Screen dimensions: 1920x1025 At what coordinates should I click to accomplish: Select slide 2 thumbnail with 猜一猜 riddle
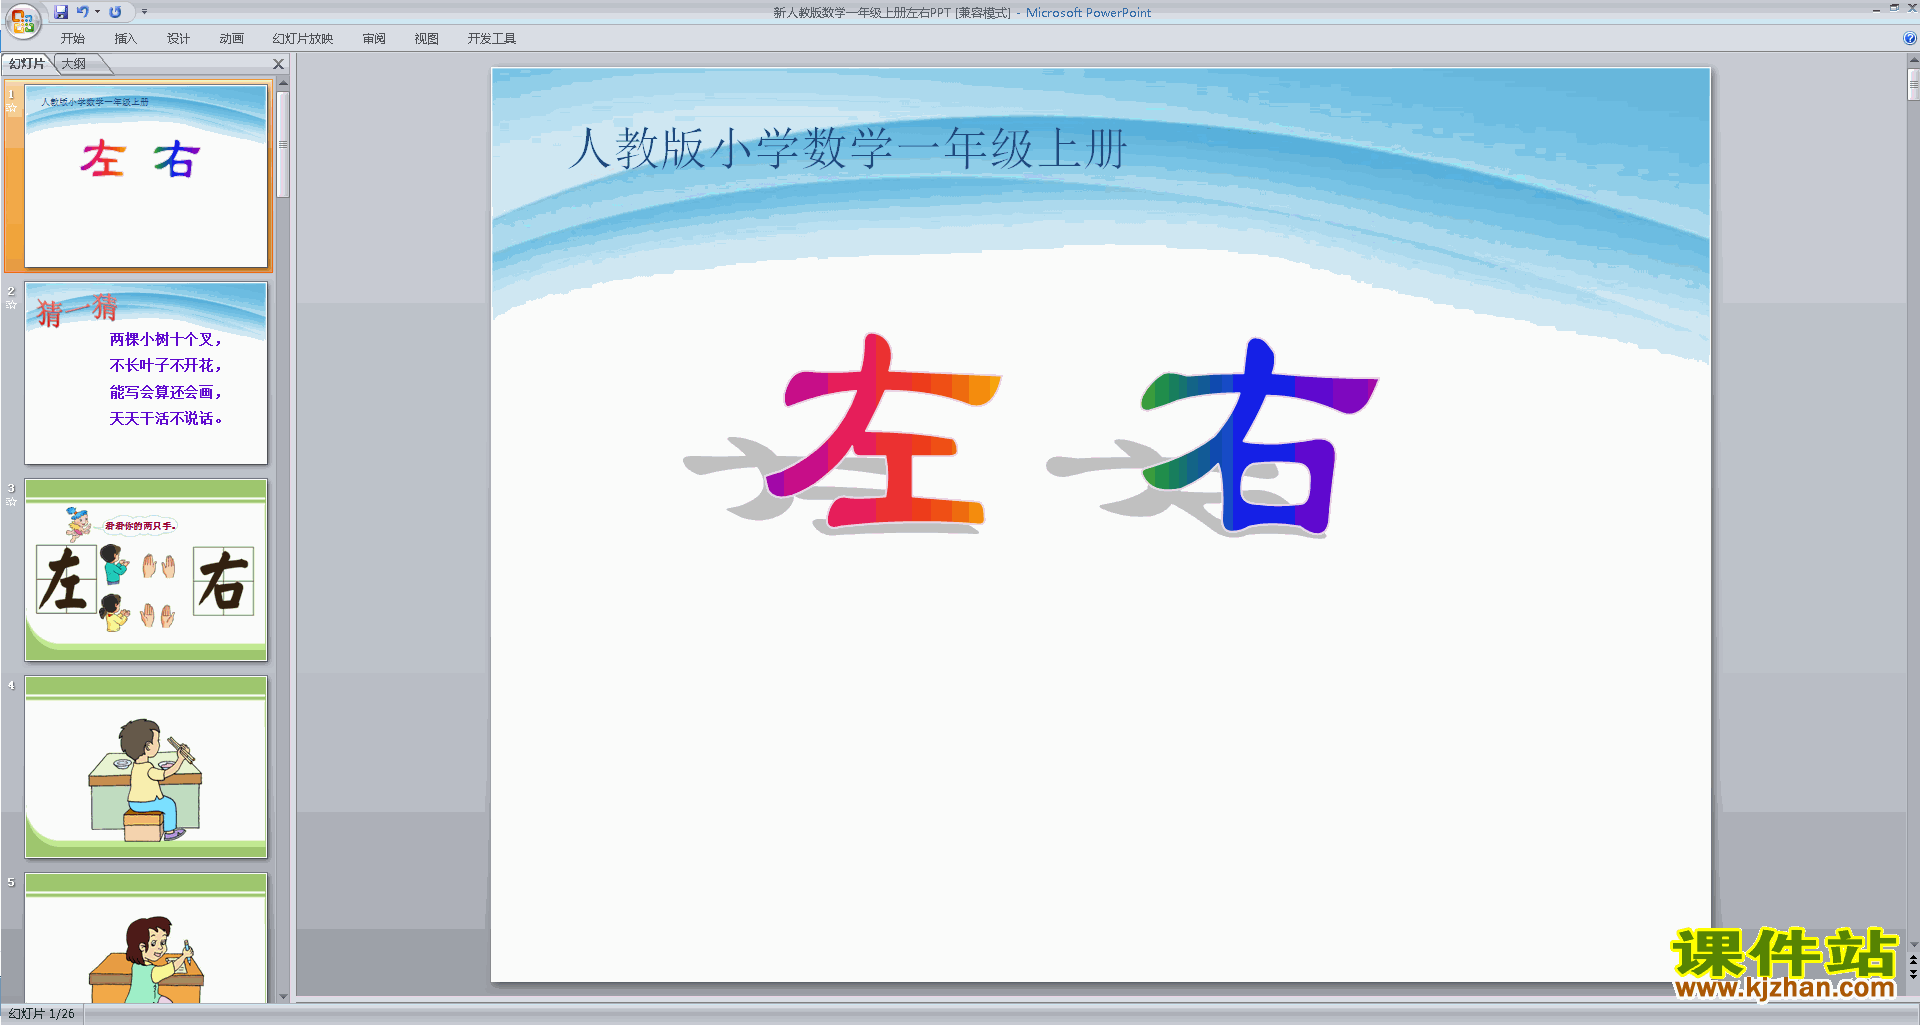coord(146,373)
